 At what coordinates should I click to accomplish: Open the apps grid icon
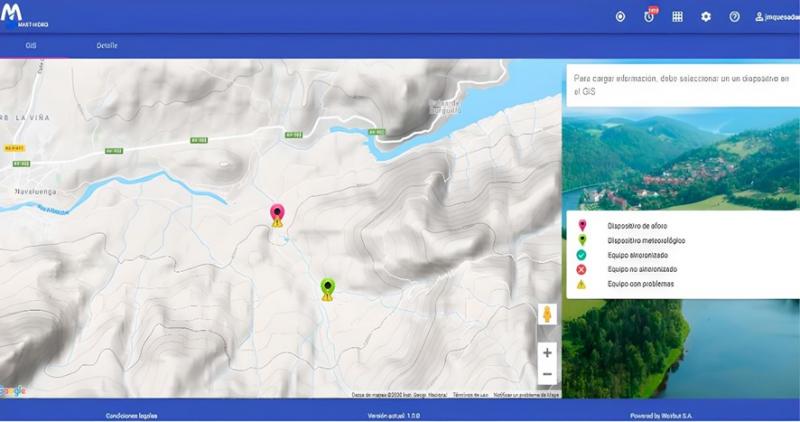click(x=677, y=17)
